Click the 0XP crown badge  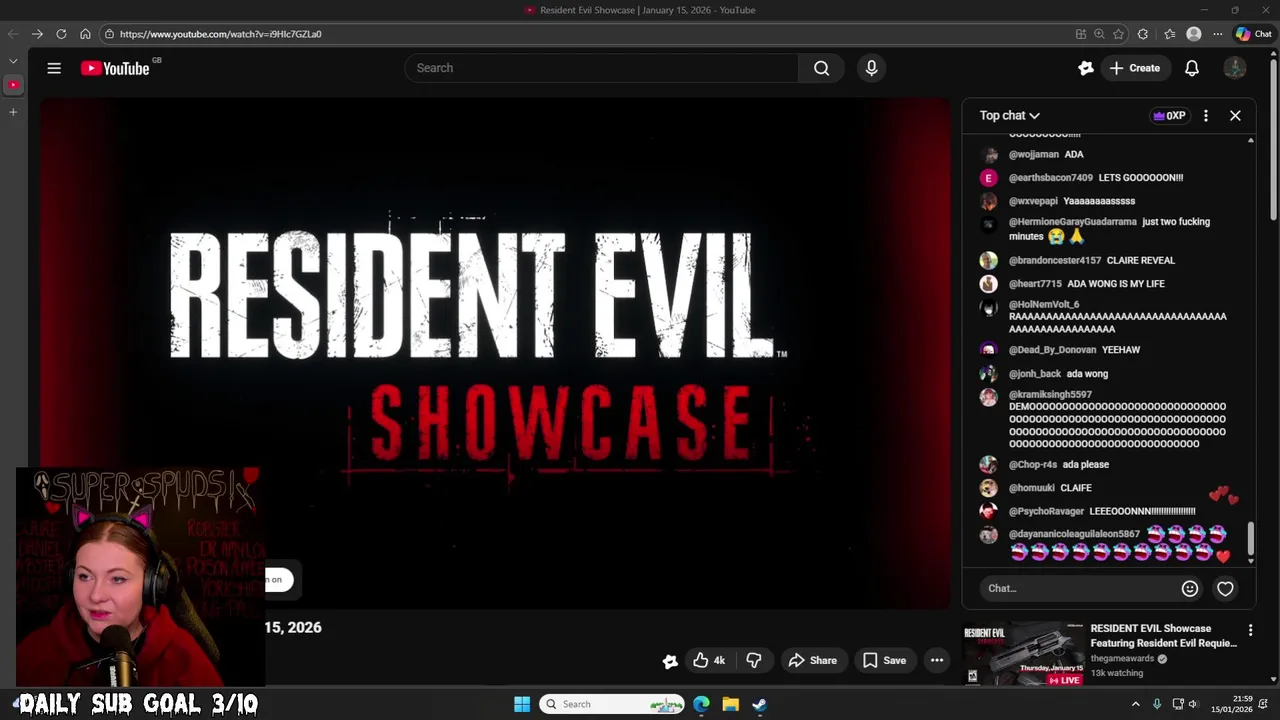pyautogui.click(x=1169, y=116)
